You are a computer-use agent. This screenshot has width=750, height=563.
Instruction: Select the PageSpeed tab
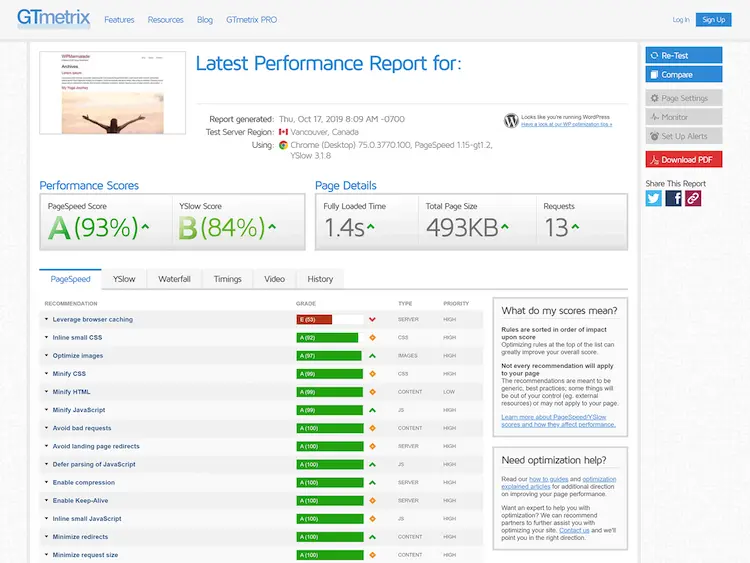click(70, 279)
